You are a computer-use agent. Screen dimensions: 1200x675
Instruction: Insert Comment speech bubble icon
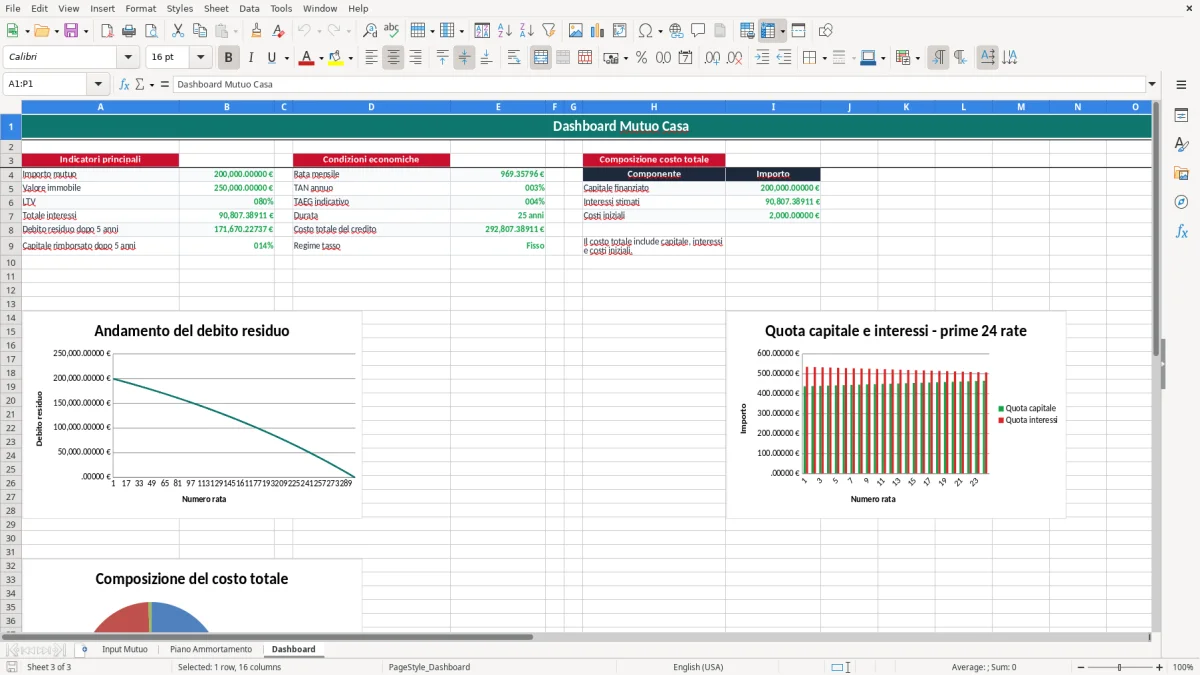[x=698, y=31]
